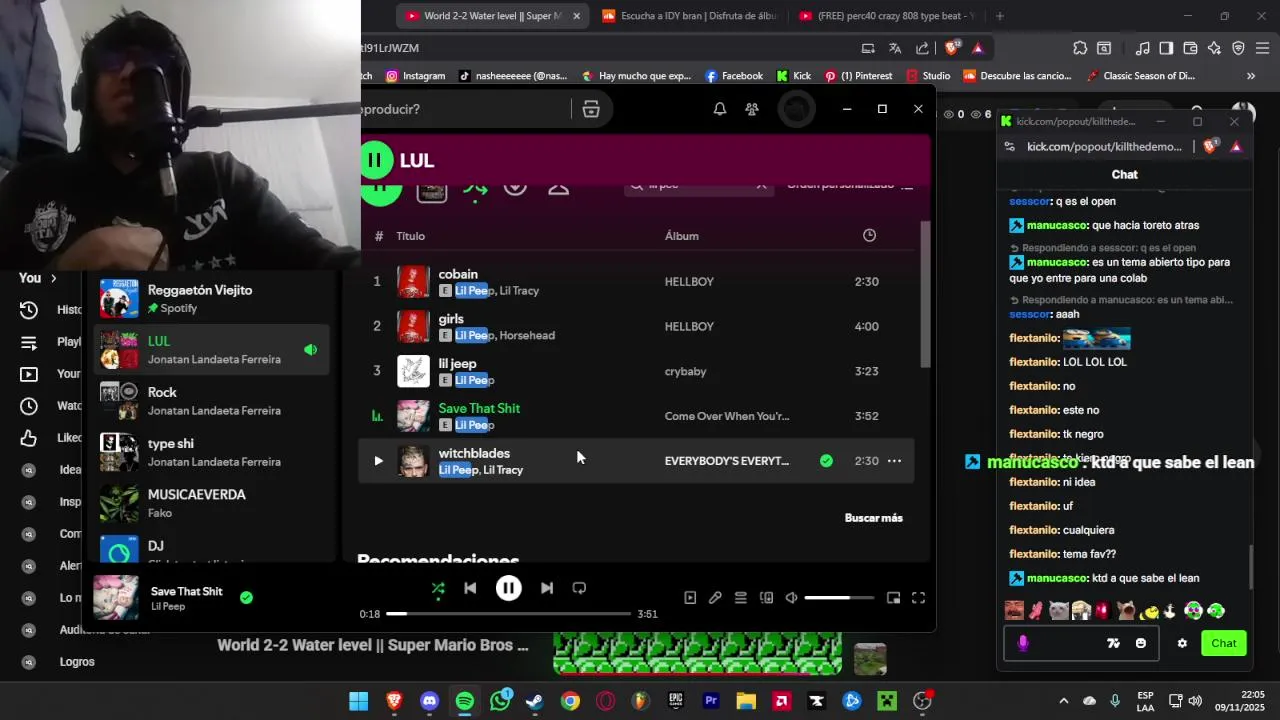Sort tracks by the Álbum column

pos(682,236)
